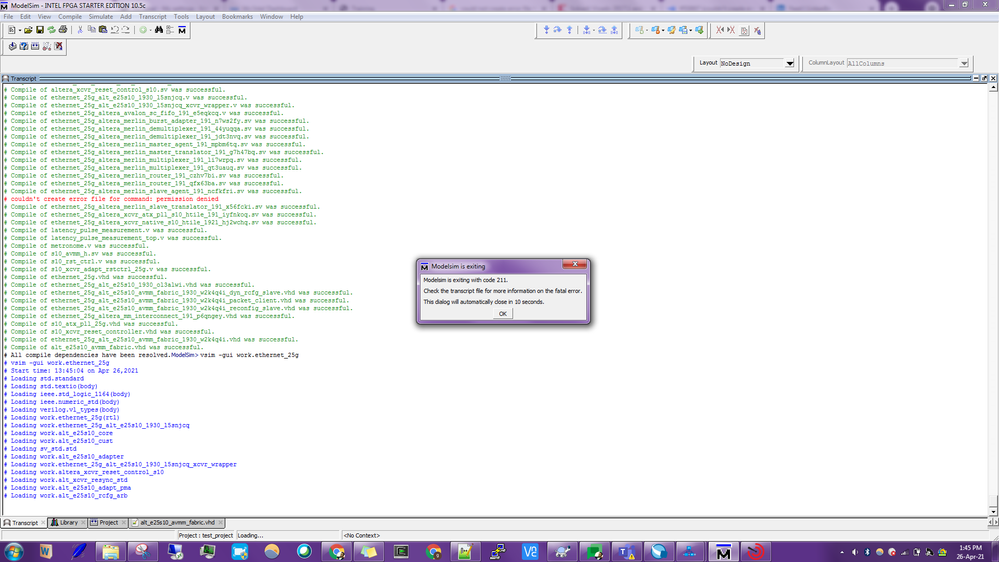Click OK in the Modelsim is exiting dialog
Viewport: 999px width, 562px height.
click(x=502, y=313)
